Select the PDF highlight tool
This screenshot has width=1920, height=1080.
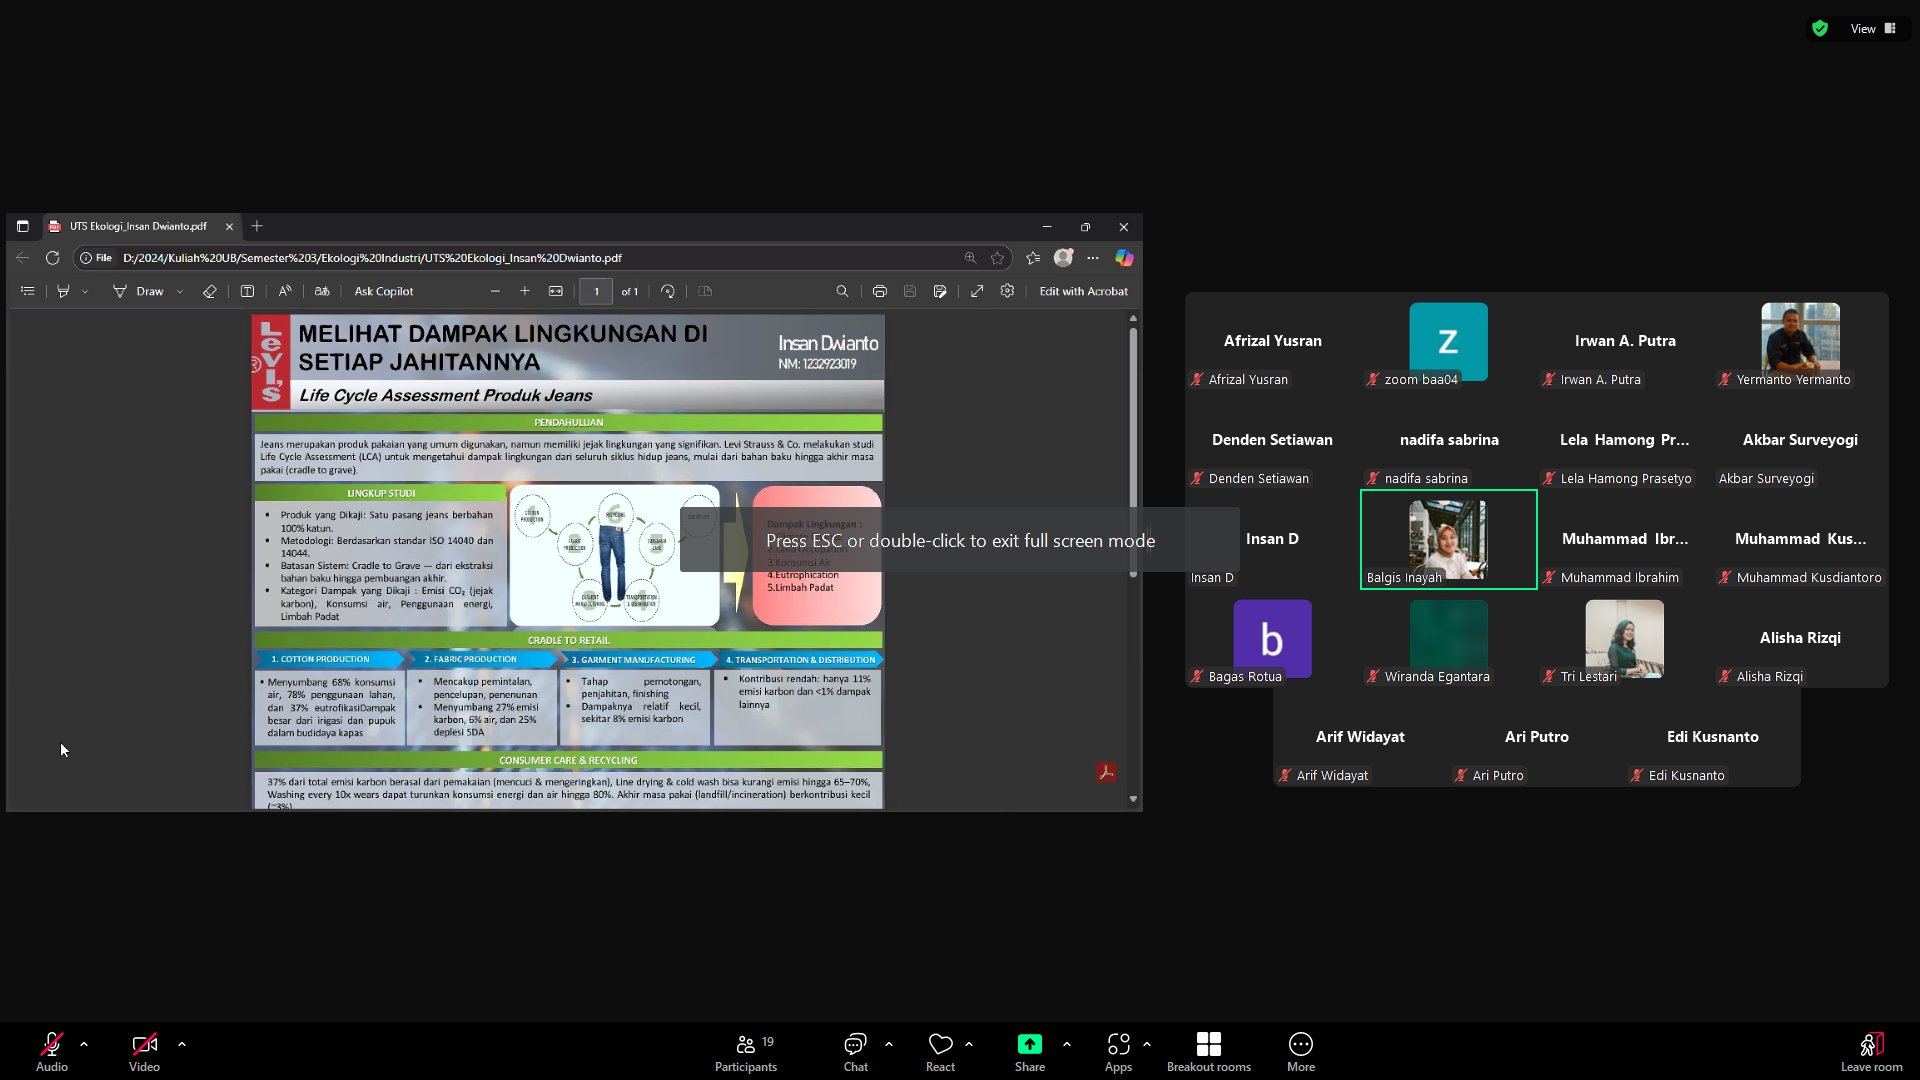[x=63, y=292]
